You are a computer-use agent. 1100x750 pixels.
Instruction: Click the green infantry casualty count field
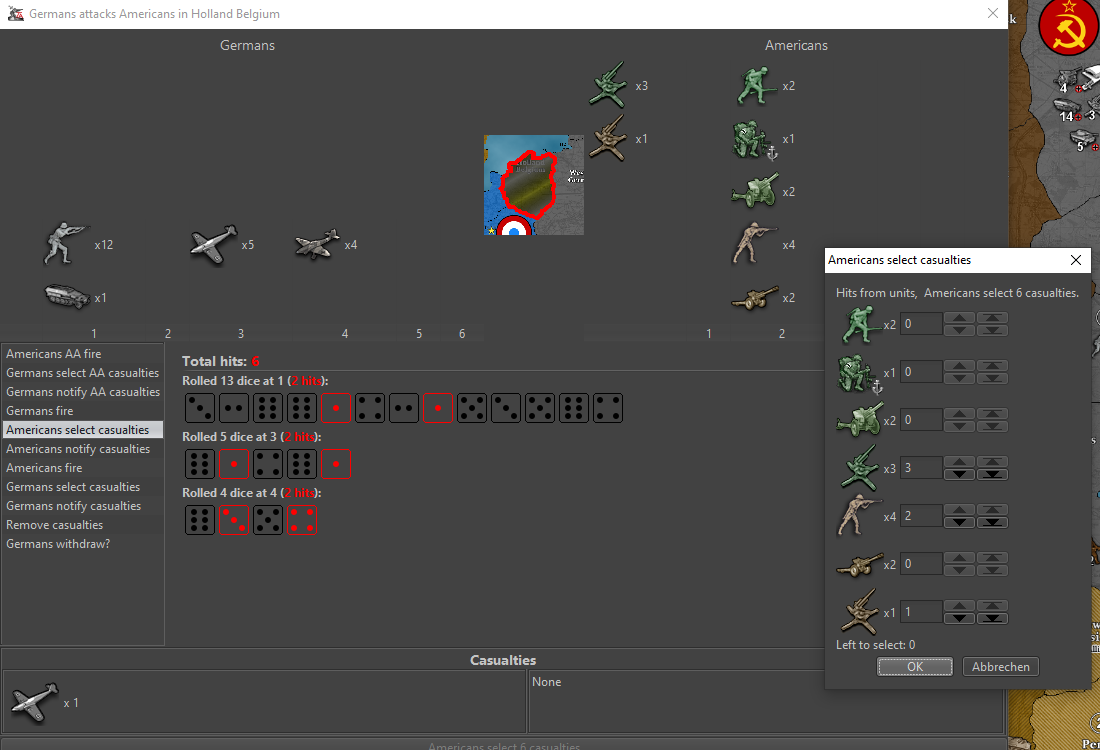[x=921, y=323]
